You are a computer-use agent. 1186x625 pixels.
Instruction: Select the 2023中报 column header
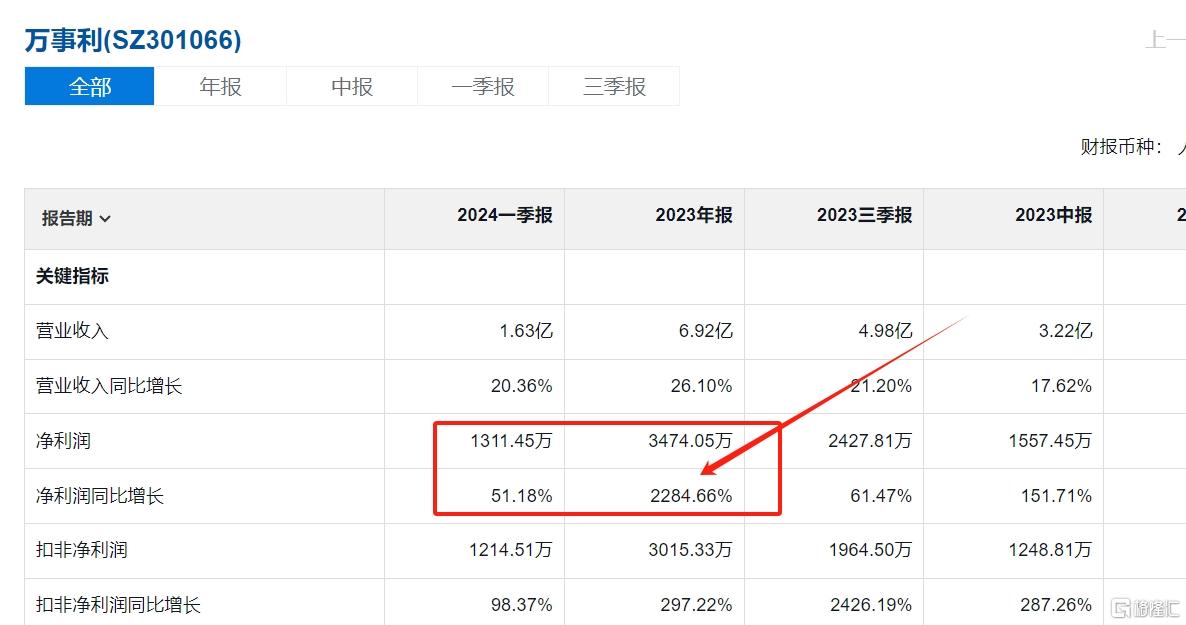[x=1054, y=216]
